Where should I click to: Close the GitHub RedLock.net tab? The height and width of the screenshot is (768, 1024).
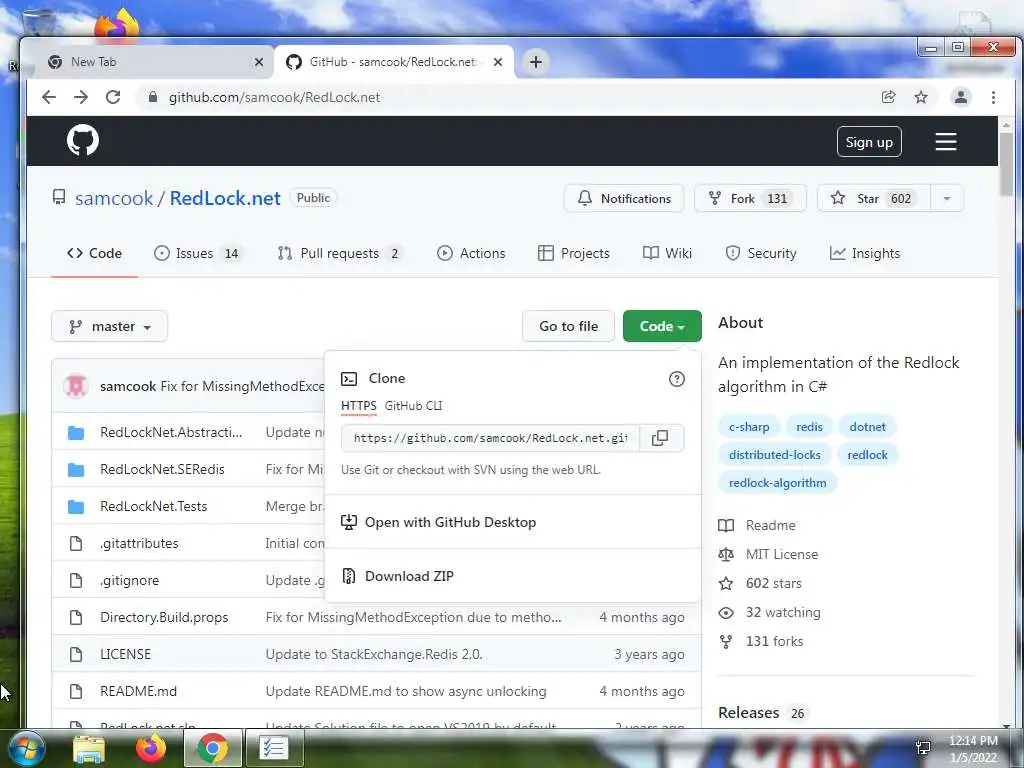click(x=498, y=62)
